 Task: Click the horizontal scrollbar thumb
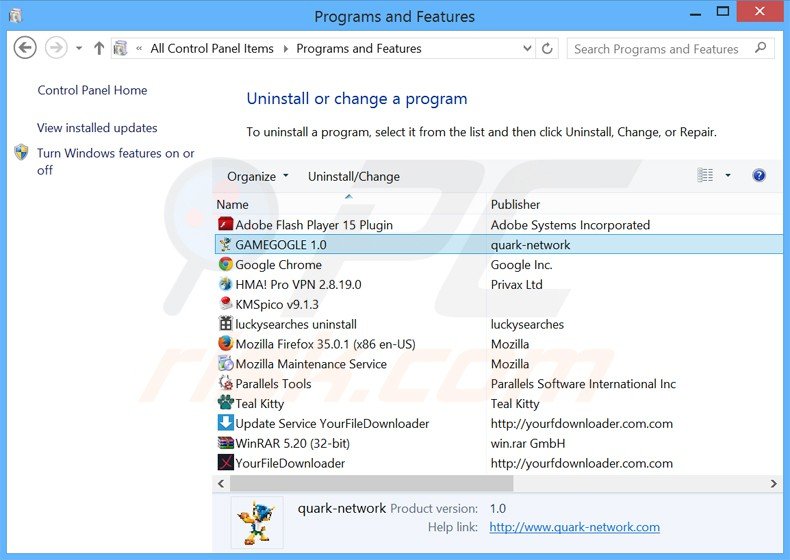click(372, 483)
